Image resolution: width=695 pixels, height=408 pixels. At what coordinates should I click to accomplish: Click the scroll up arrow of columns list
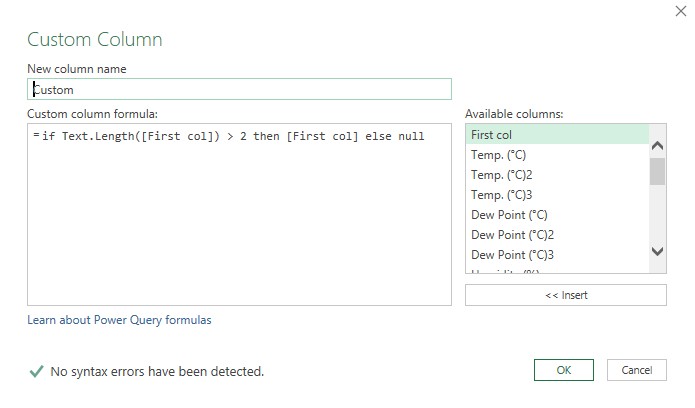657,146
